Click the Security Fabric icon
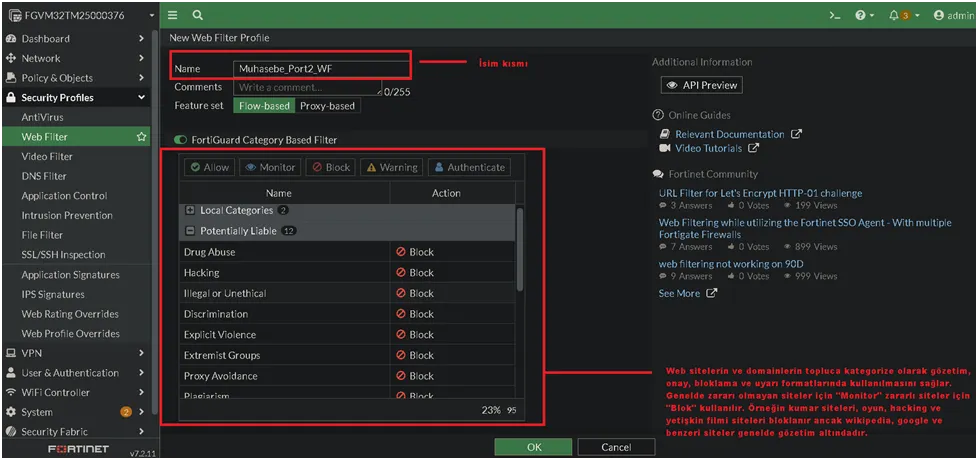The height and width of the screenshot is (460, 978). 11,432
